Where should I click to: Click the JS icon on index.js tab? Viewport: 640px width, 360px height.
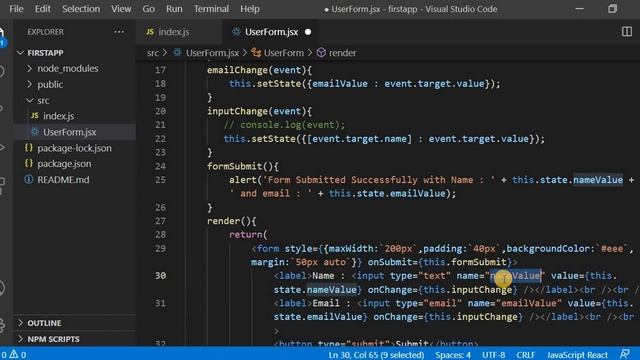pos(150,32)
